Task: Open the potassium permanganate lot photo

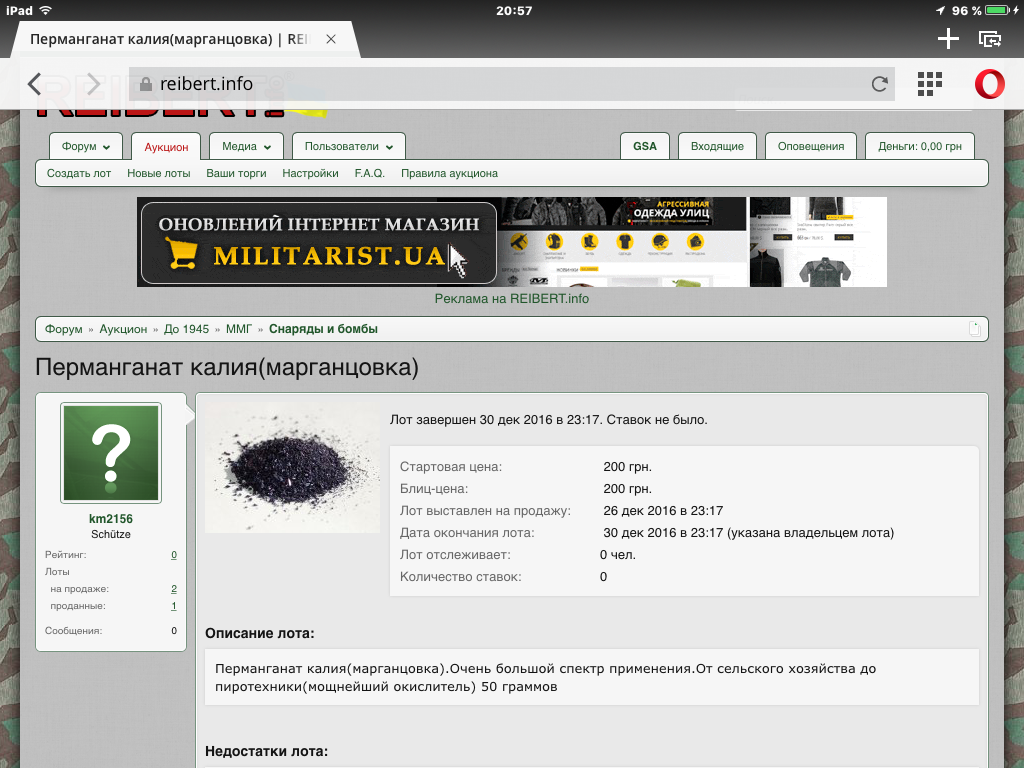Action: point(292,468)
